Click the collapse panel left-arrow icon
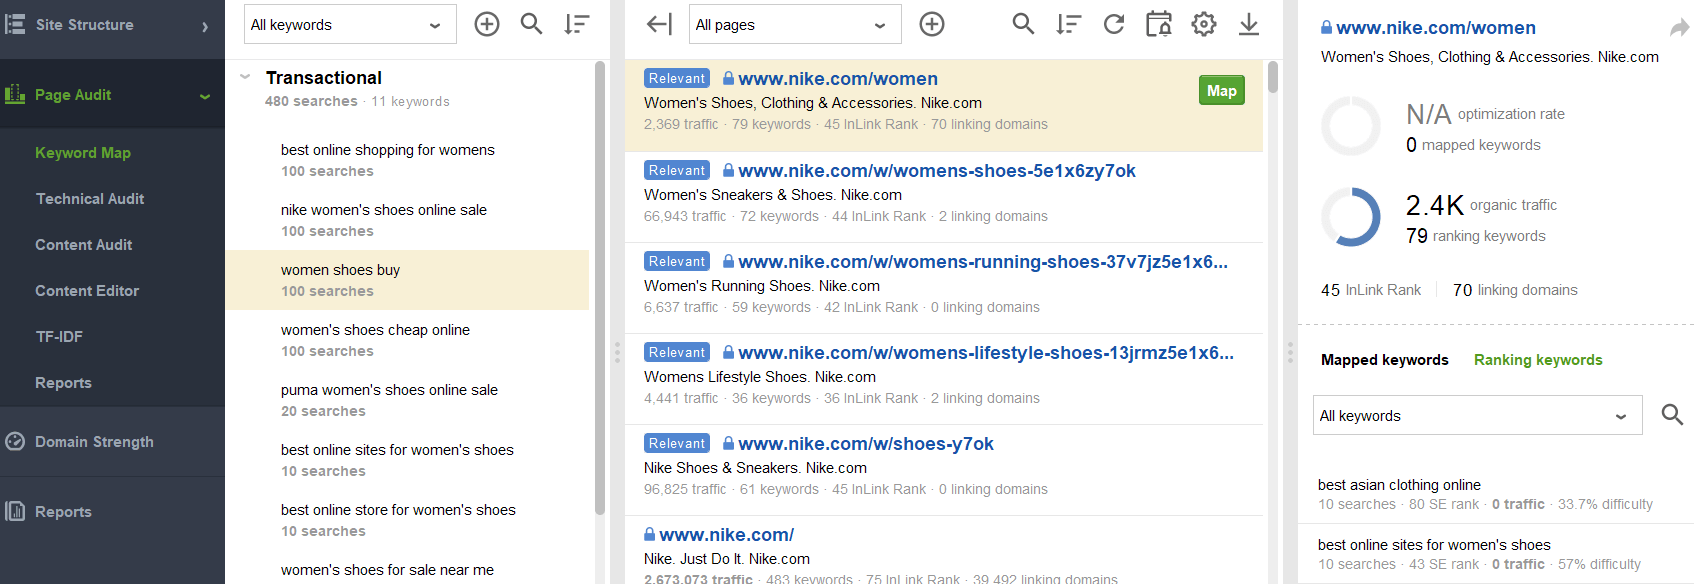The width and height of the screenshot is (1694, 584). coord(659,24)
